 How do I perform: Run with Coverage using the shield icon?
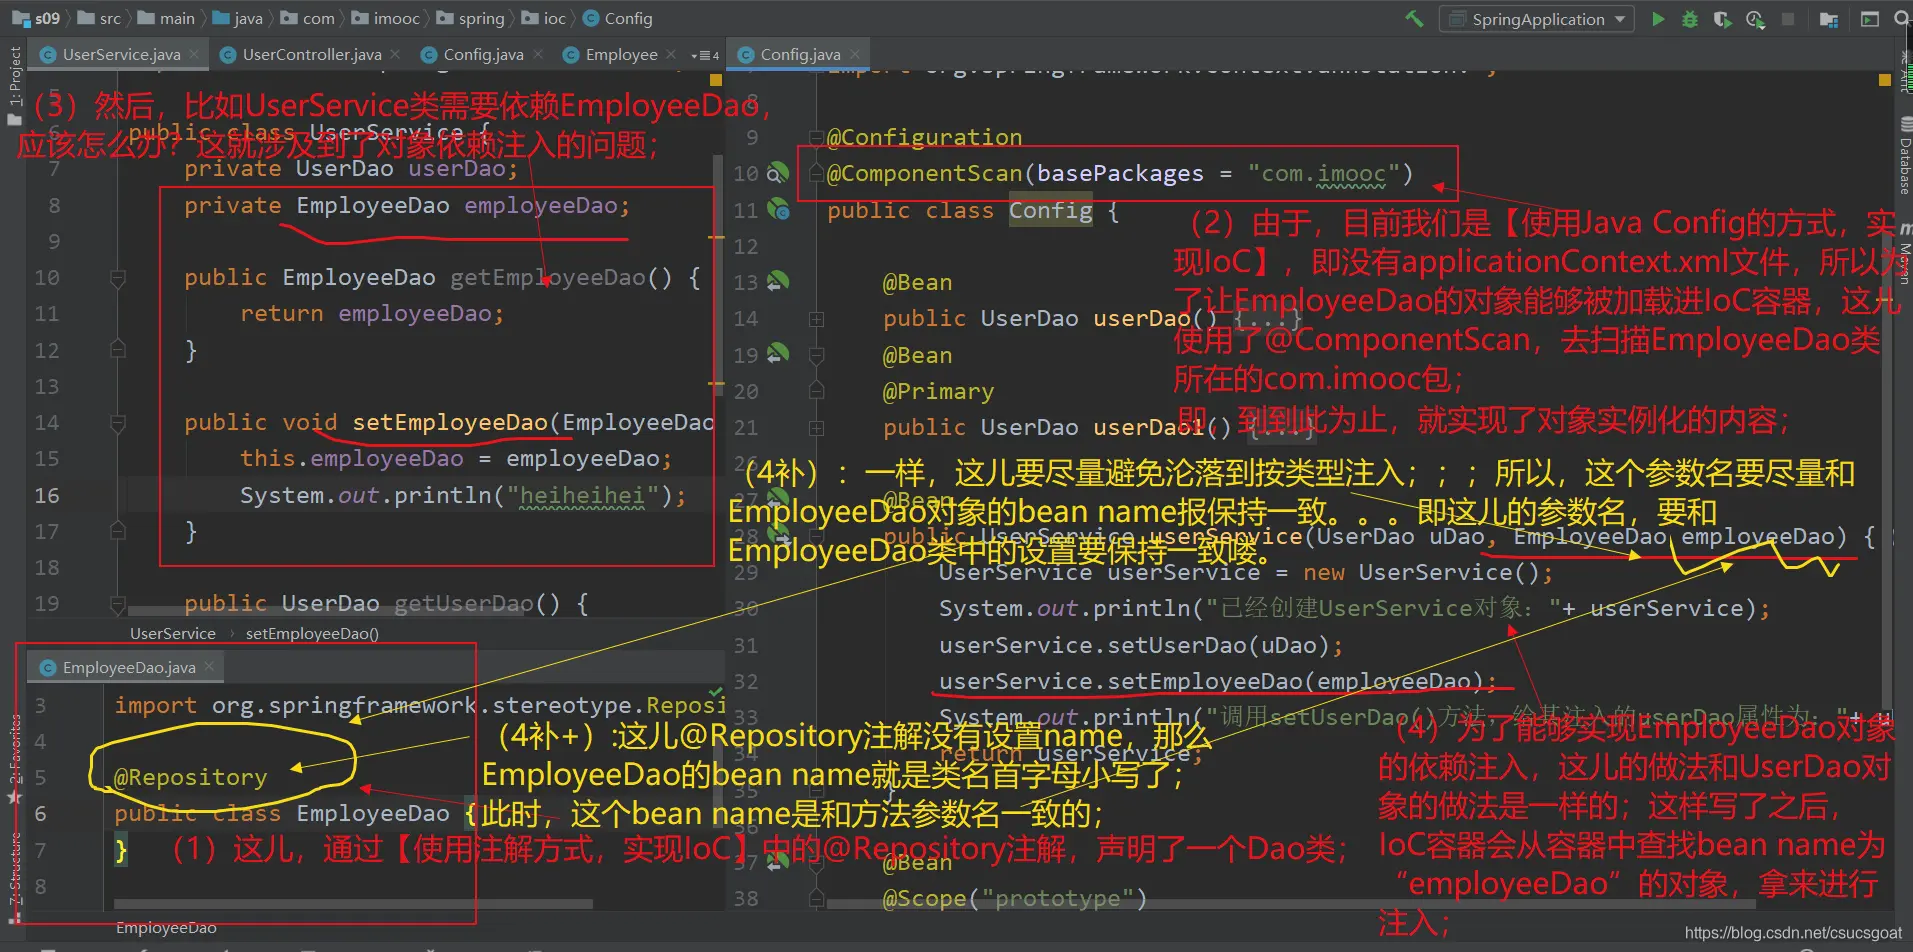pos(1722,19)
